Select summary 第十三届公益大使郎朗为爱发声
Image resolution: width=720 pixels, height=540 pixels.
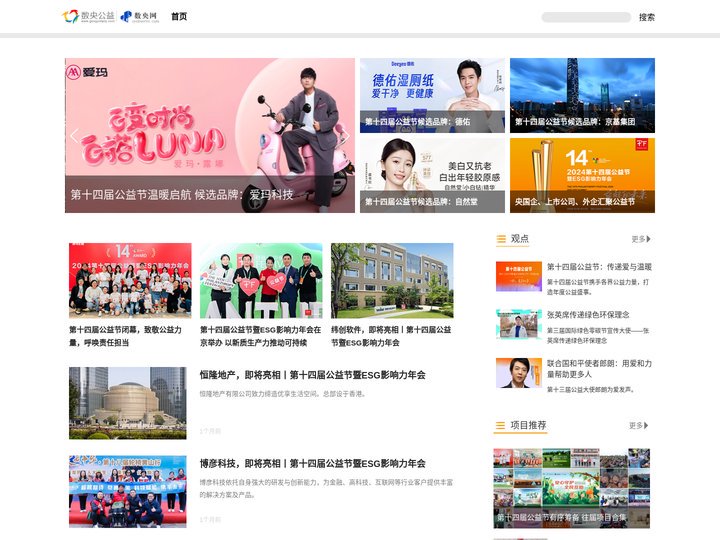pos(591,389)
